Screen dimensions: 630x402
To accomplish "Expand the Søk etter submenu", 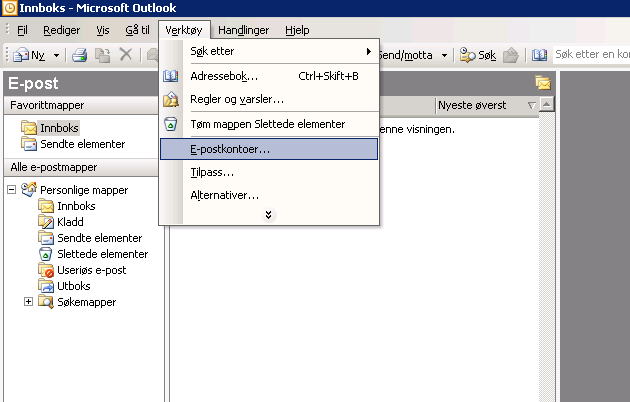I will pyautogui.click(x=269, y=51).
